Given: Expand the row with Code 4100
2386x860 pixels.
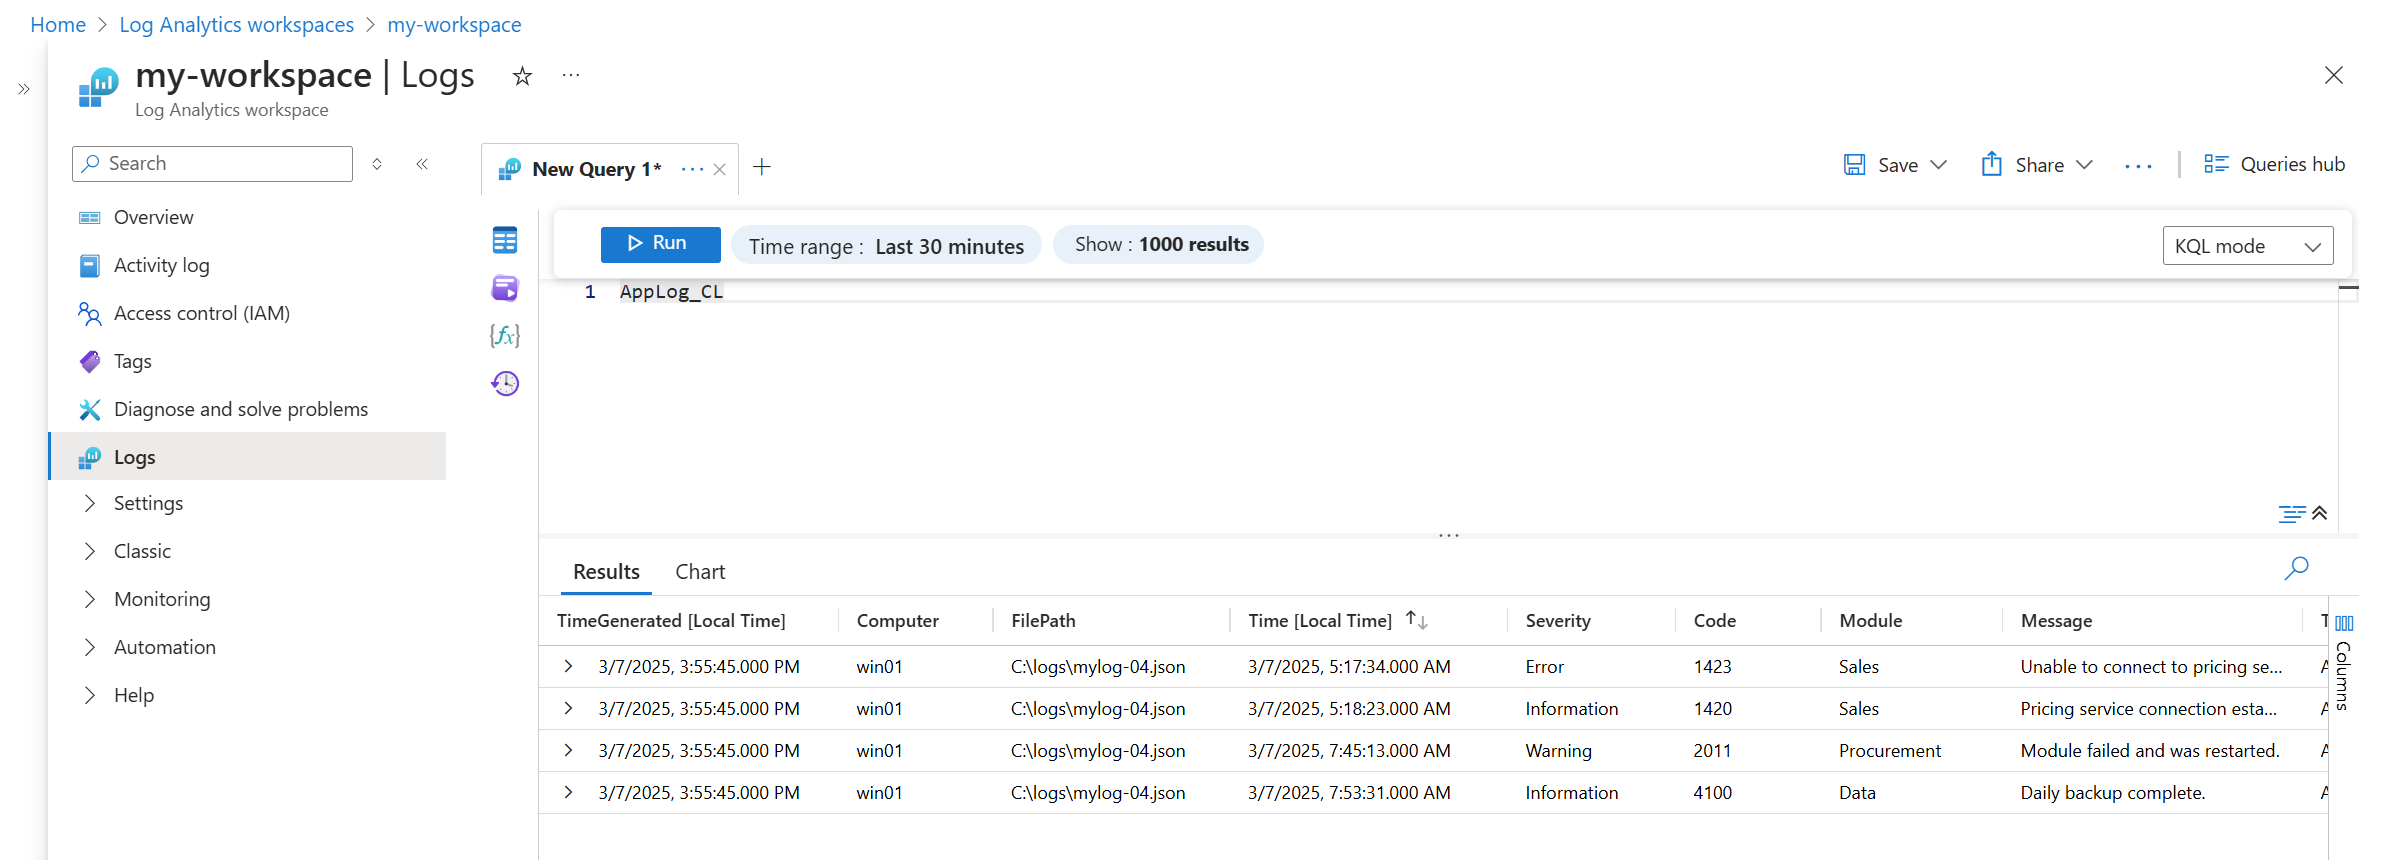Looking at the screenshot, I should (x=568, y=792).
